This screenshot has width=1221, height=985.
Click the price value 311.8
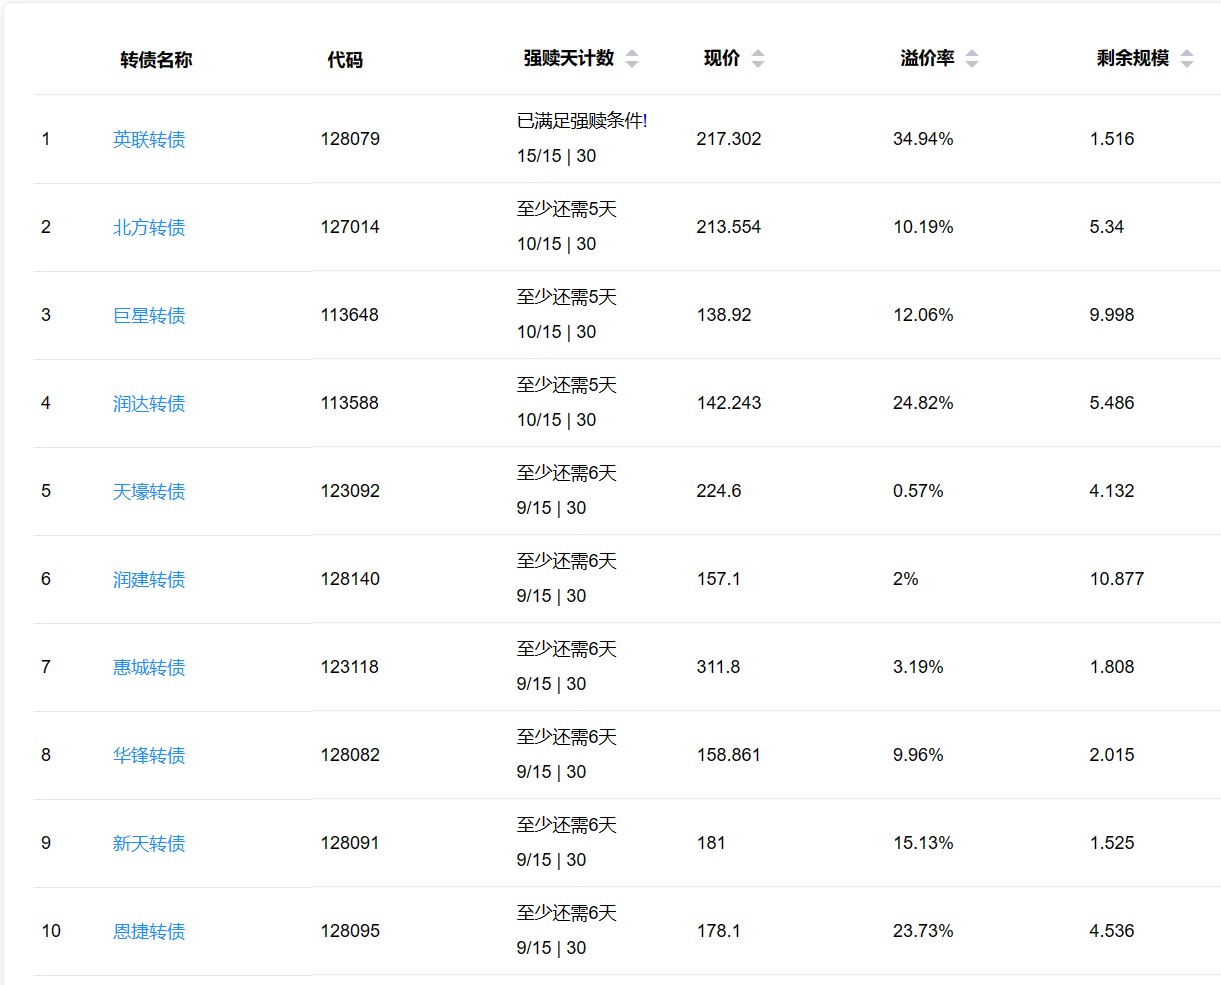pos(718,667)
